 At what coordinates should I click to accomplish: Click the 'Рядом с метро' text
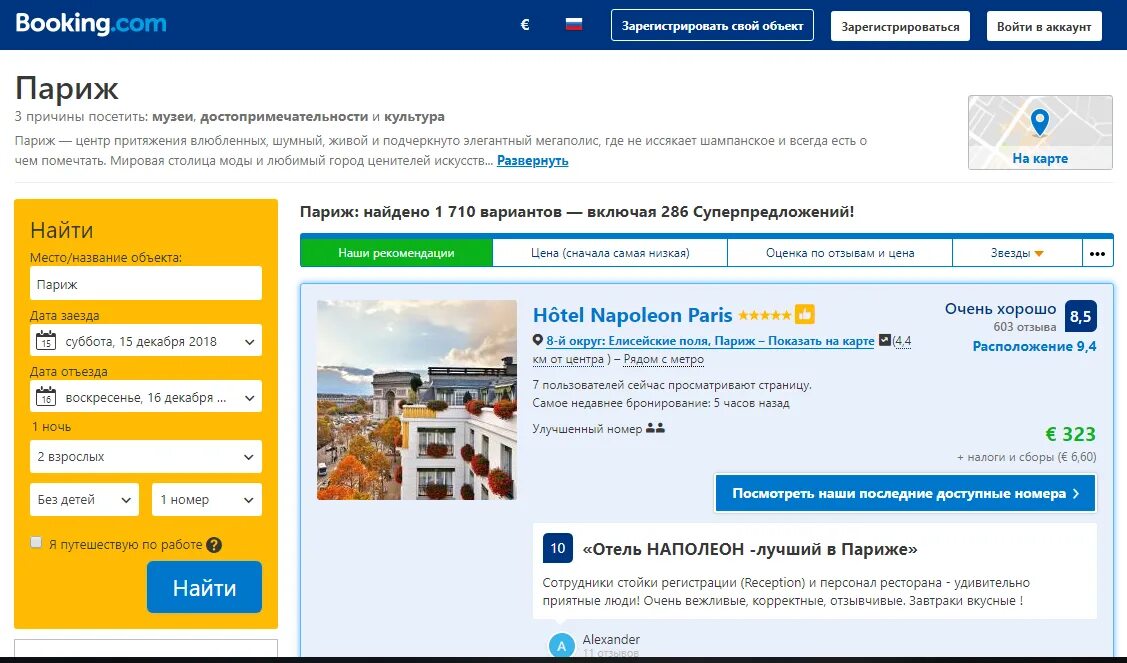[x=663, y=359]
